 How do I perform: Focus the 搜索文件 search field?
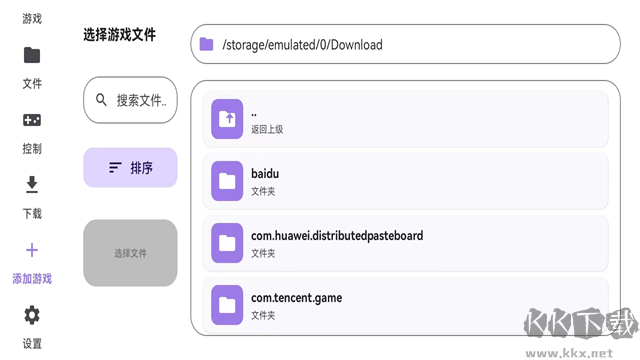coord(130,100)
